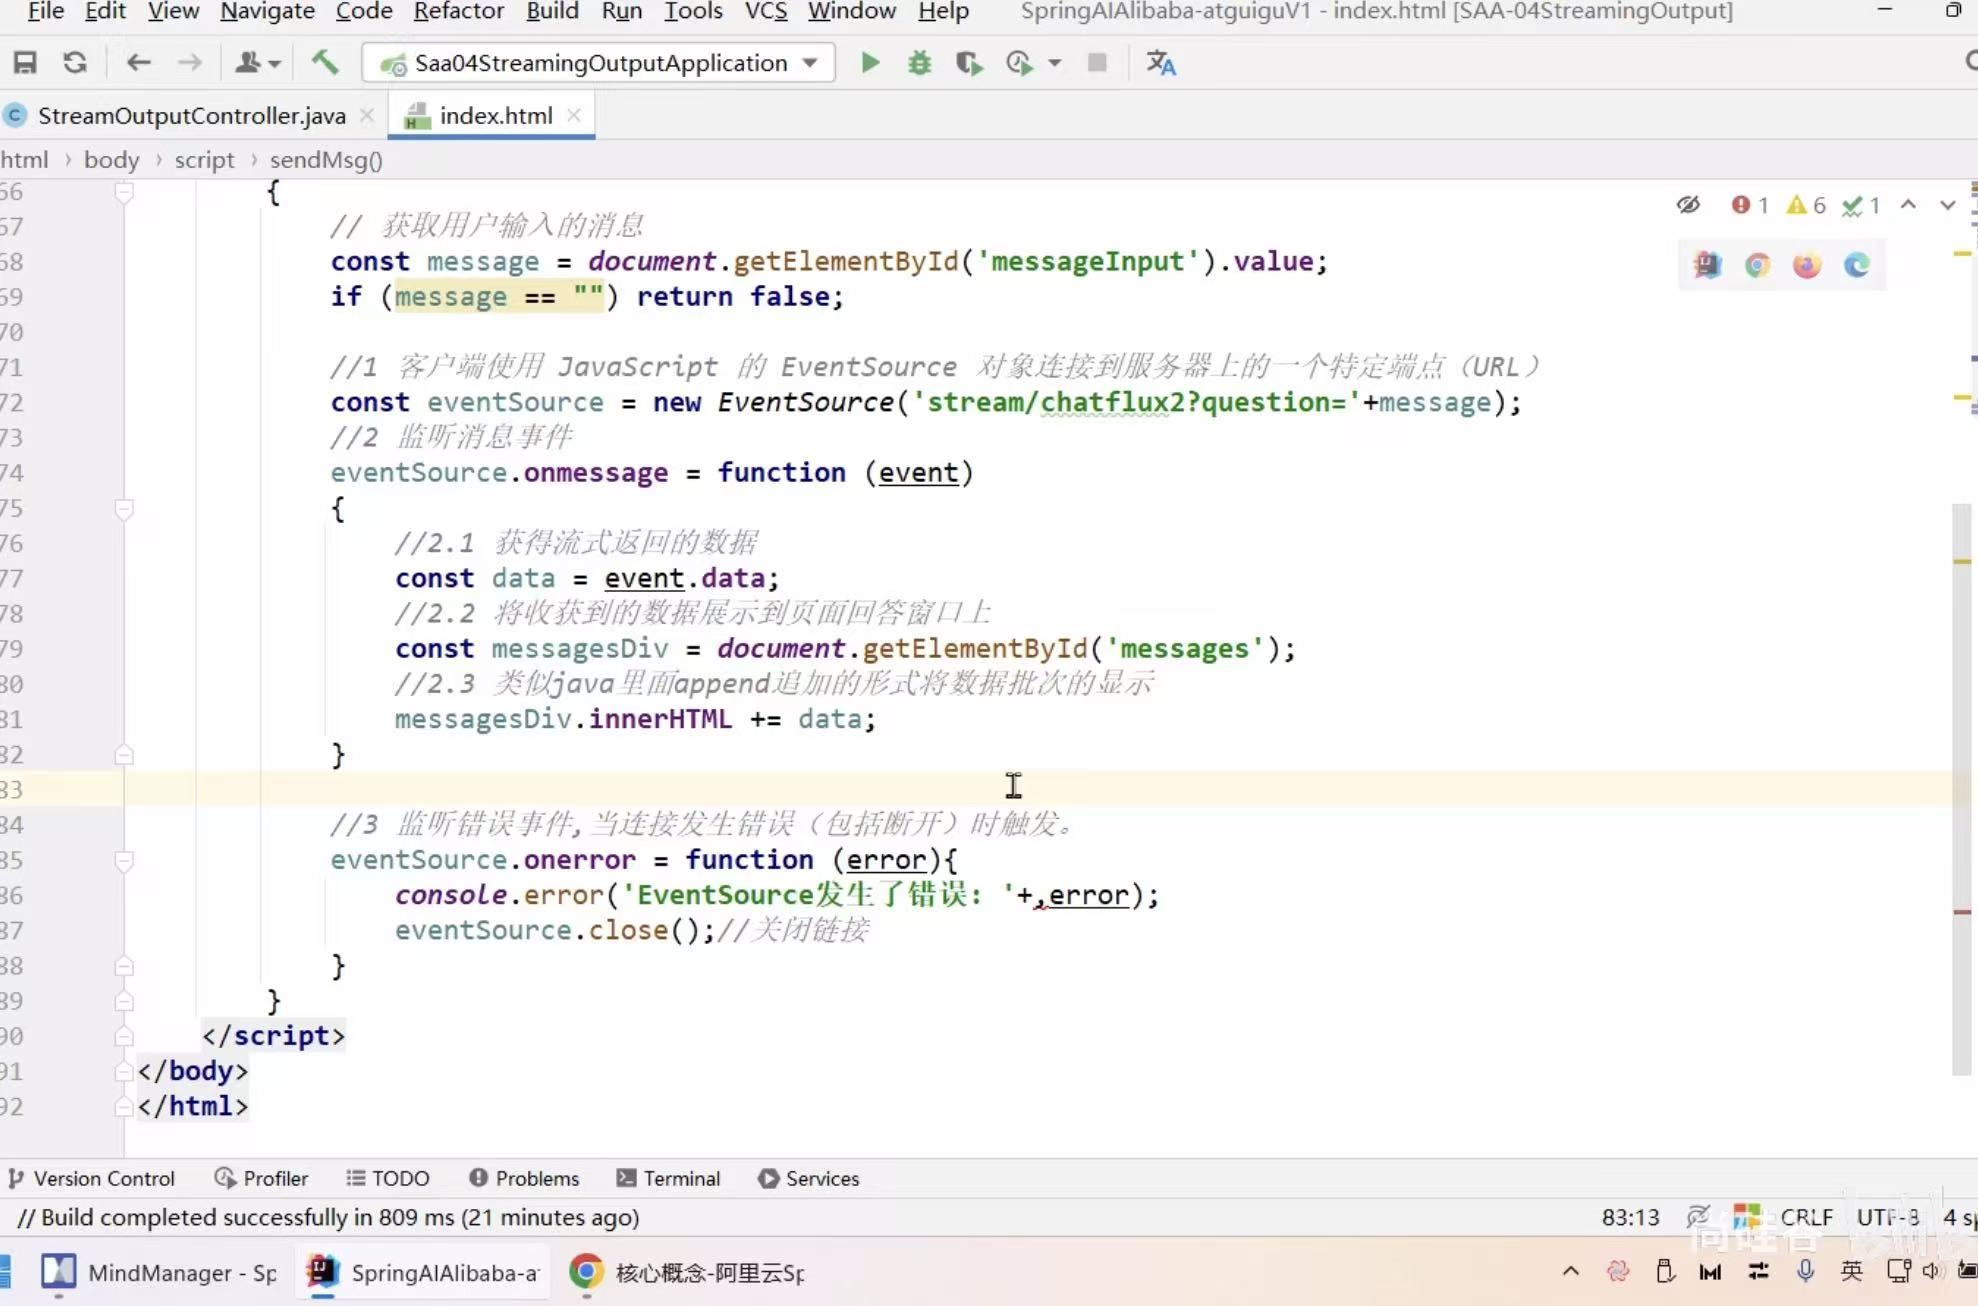Open page in Firefox browser icon
1978x1306 pixels.
(1806, 265)
